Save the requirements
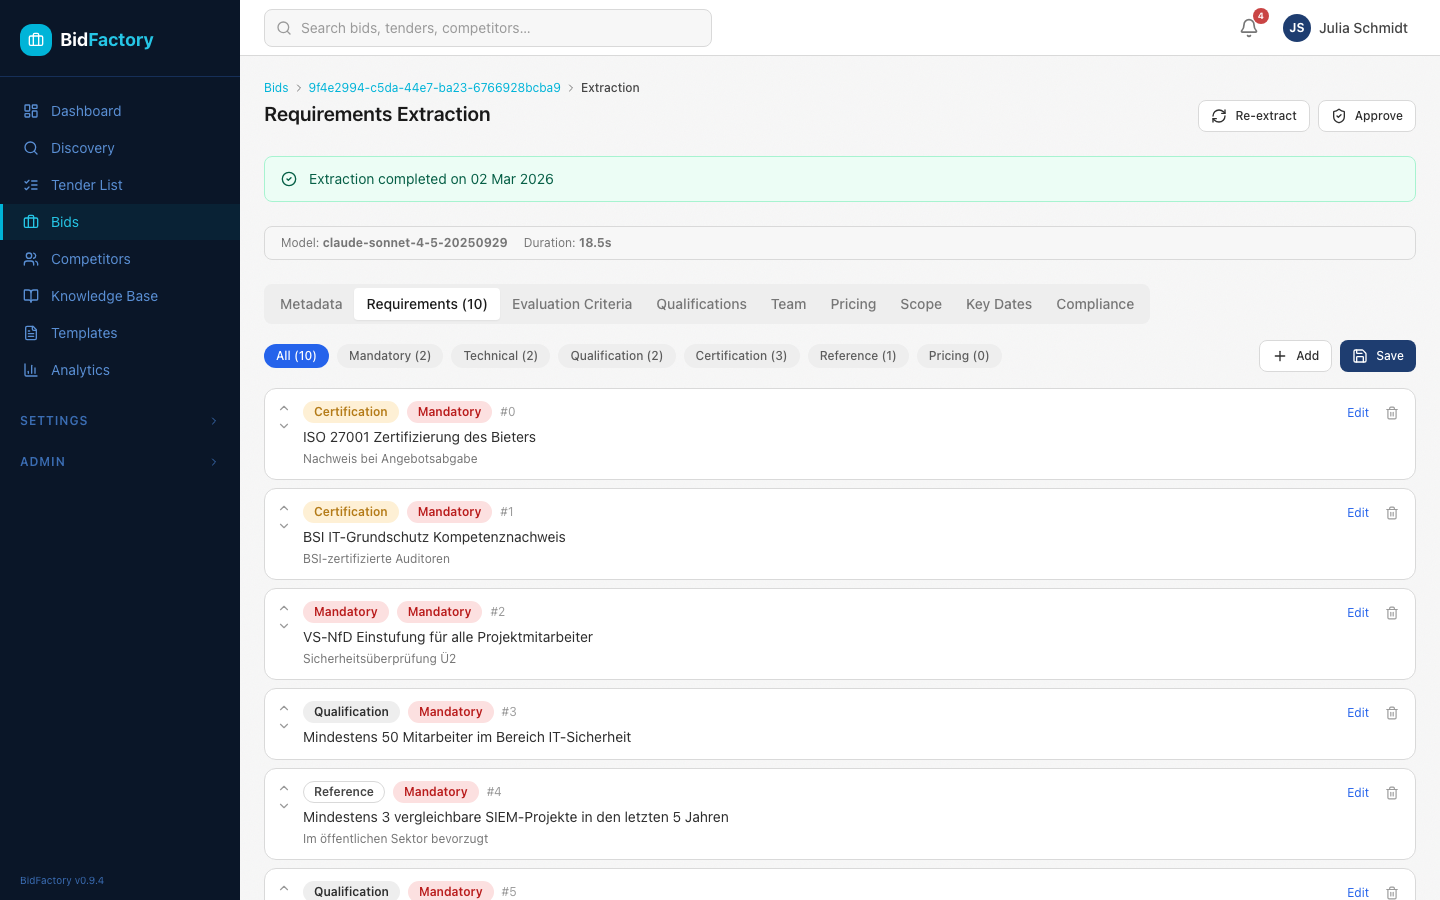 1378,356
